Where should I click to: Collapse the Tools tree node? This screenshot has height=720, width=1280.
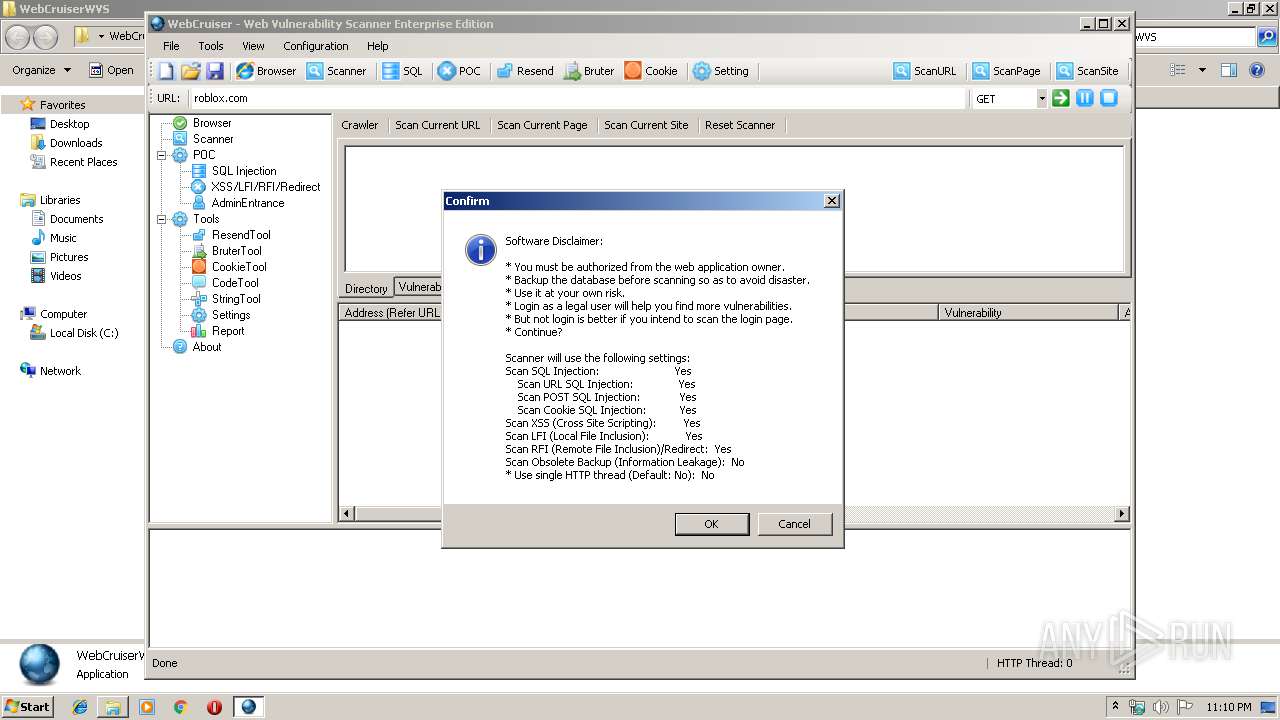click(162, 219)
